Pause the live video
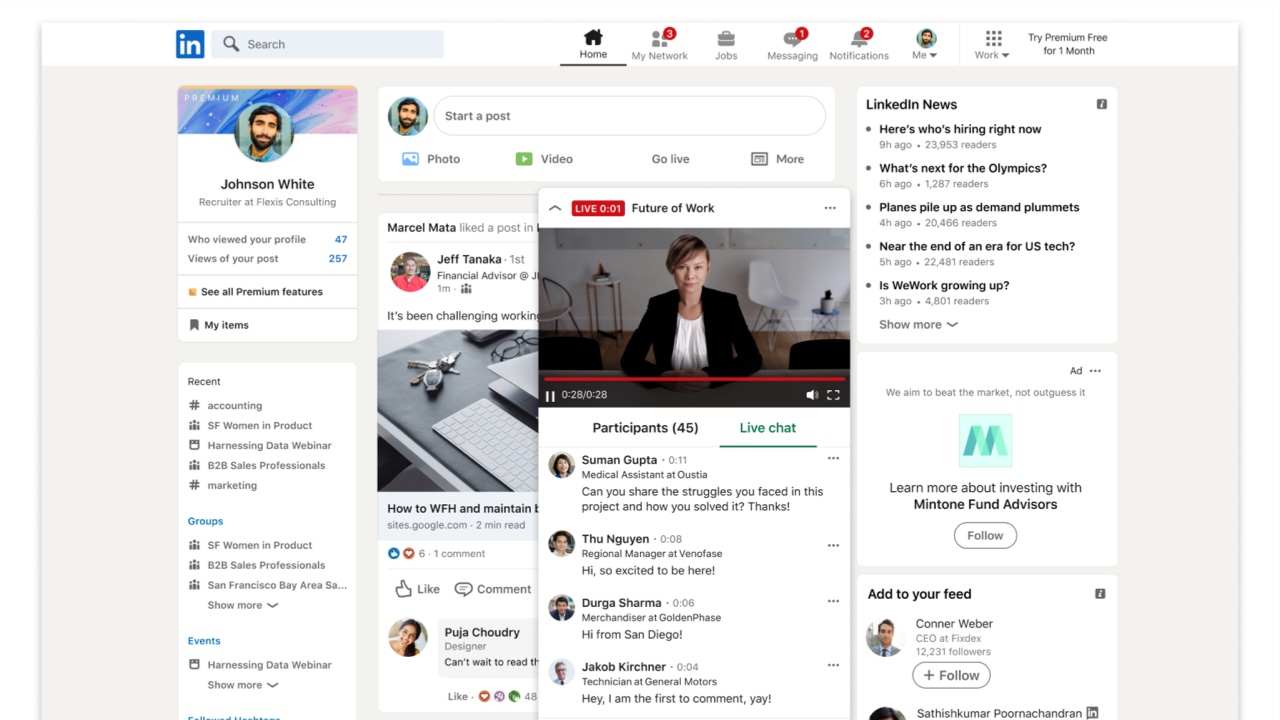The height and width of the screenshot is (720, 1280). 550,396
